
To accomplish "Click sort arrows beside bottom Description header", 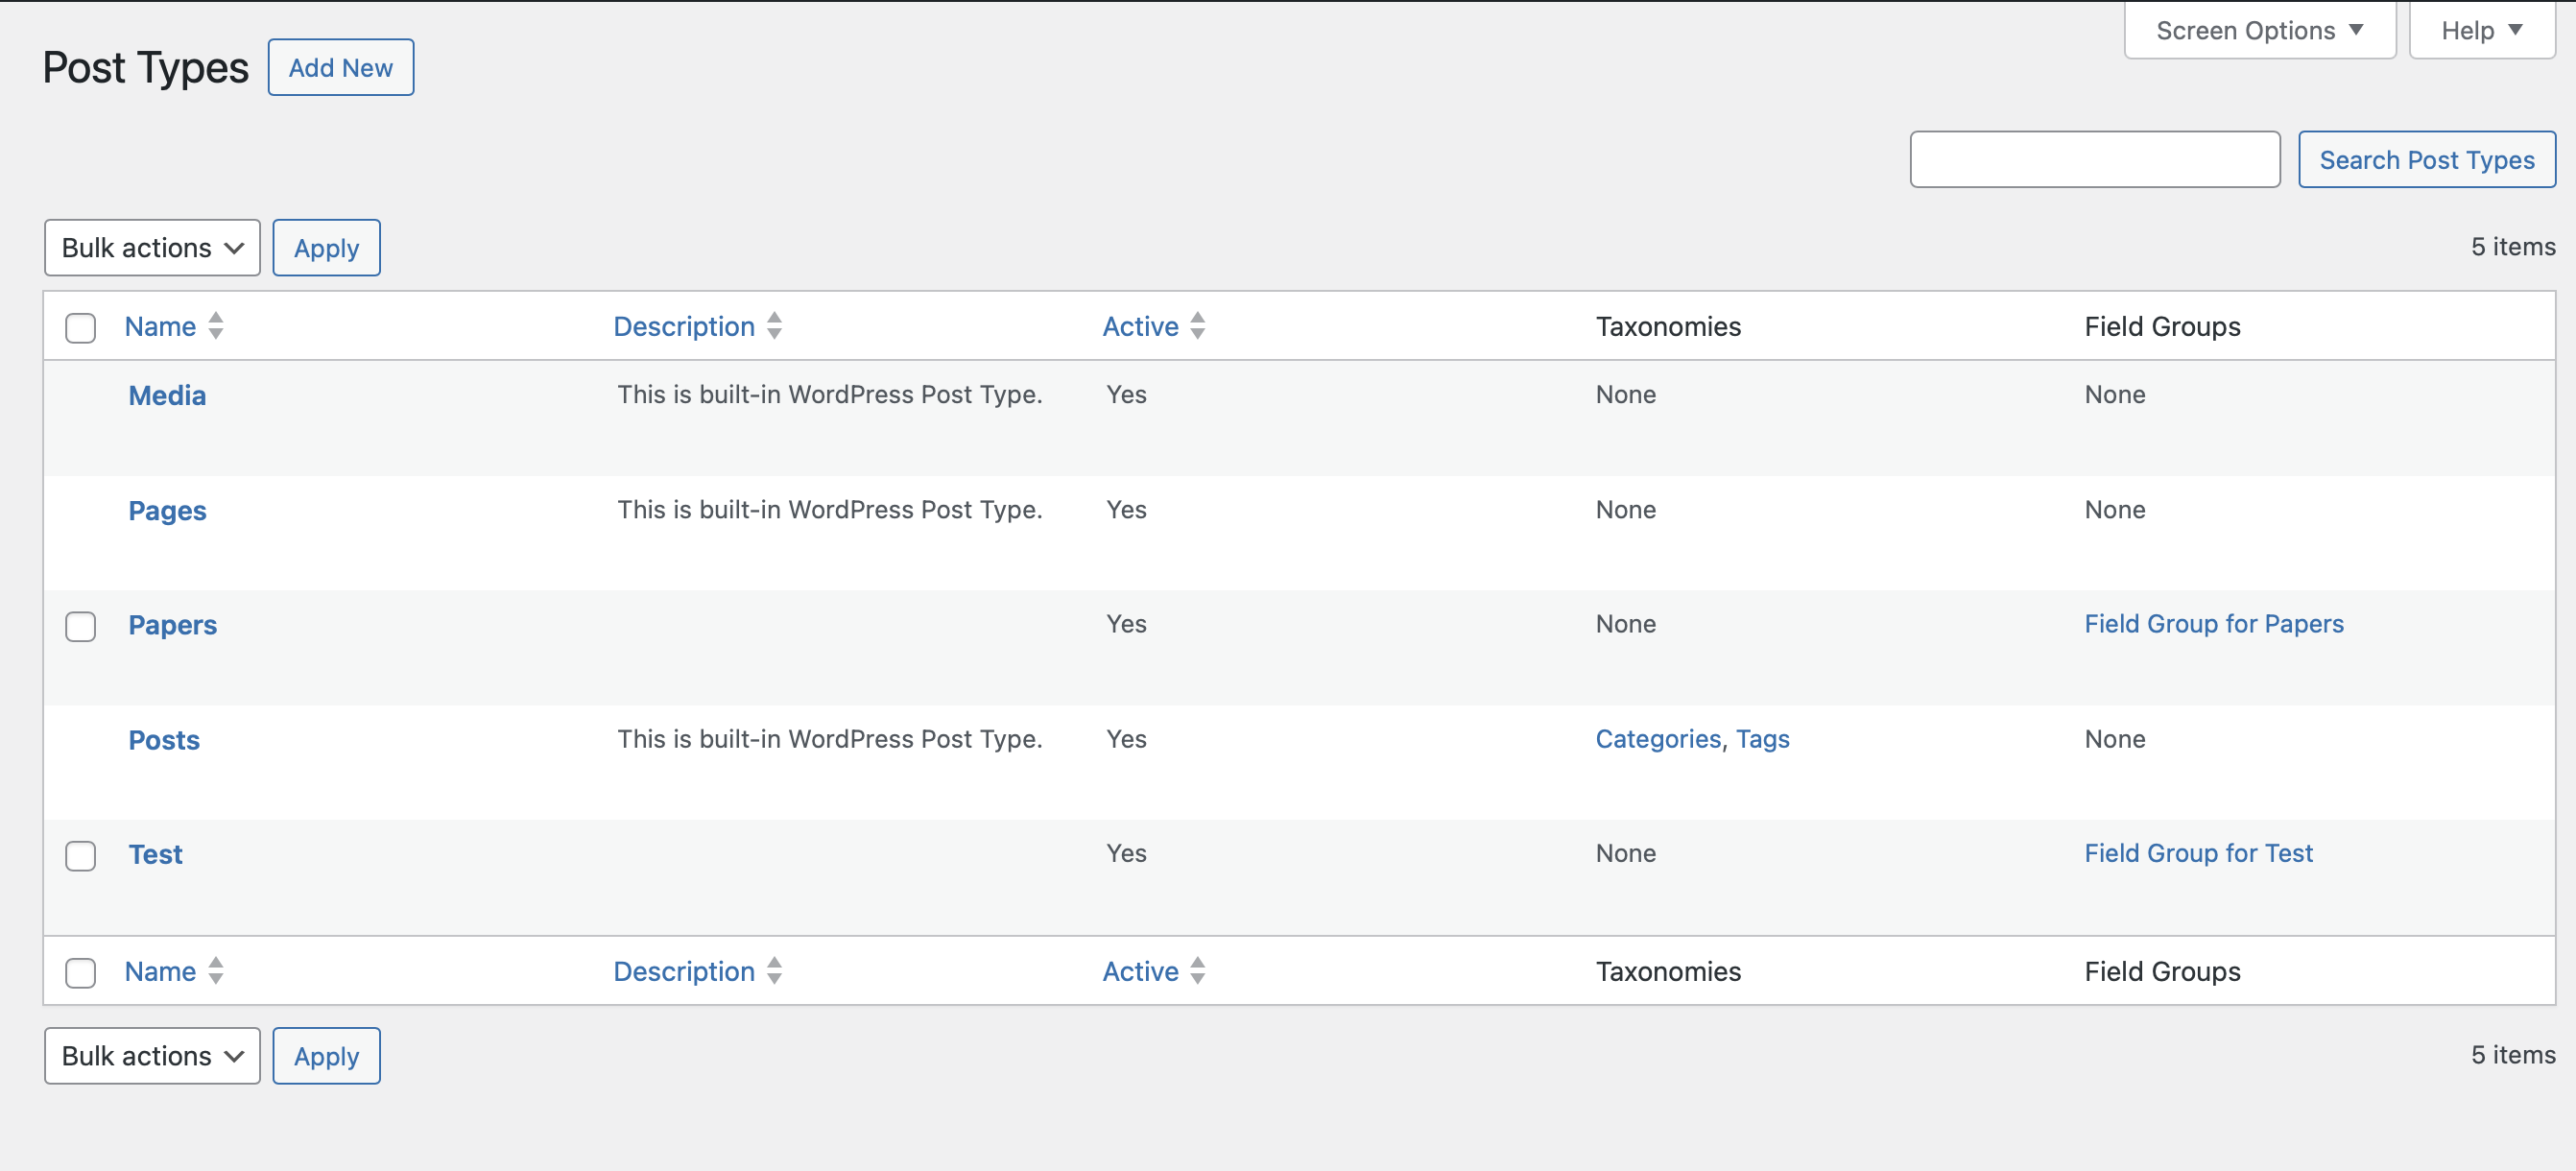I will coord(774,971).
